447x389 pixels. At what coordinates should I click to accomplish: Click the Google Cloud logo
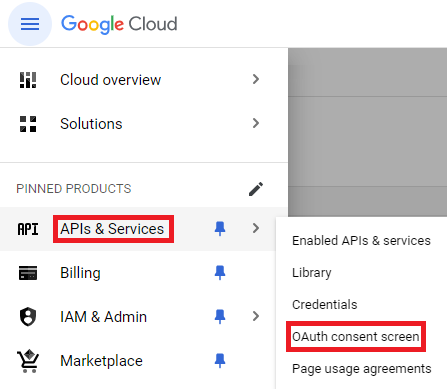pyautogui.click(x=119, y=24)
